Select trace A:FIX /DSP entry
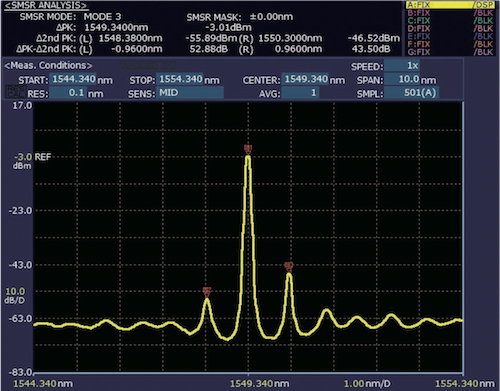This screenshot has height=391, width=500. pyautogui.click(x=450, y=5)
